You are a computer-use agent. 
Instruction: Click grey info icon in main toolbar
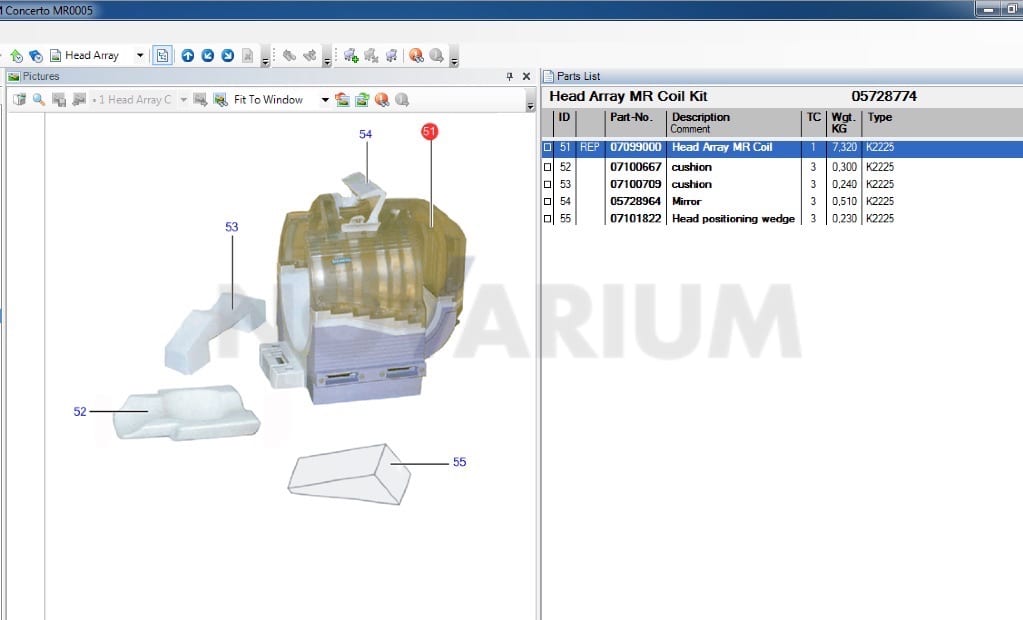[436, 55]
